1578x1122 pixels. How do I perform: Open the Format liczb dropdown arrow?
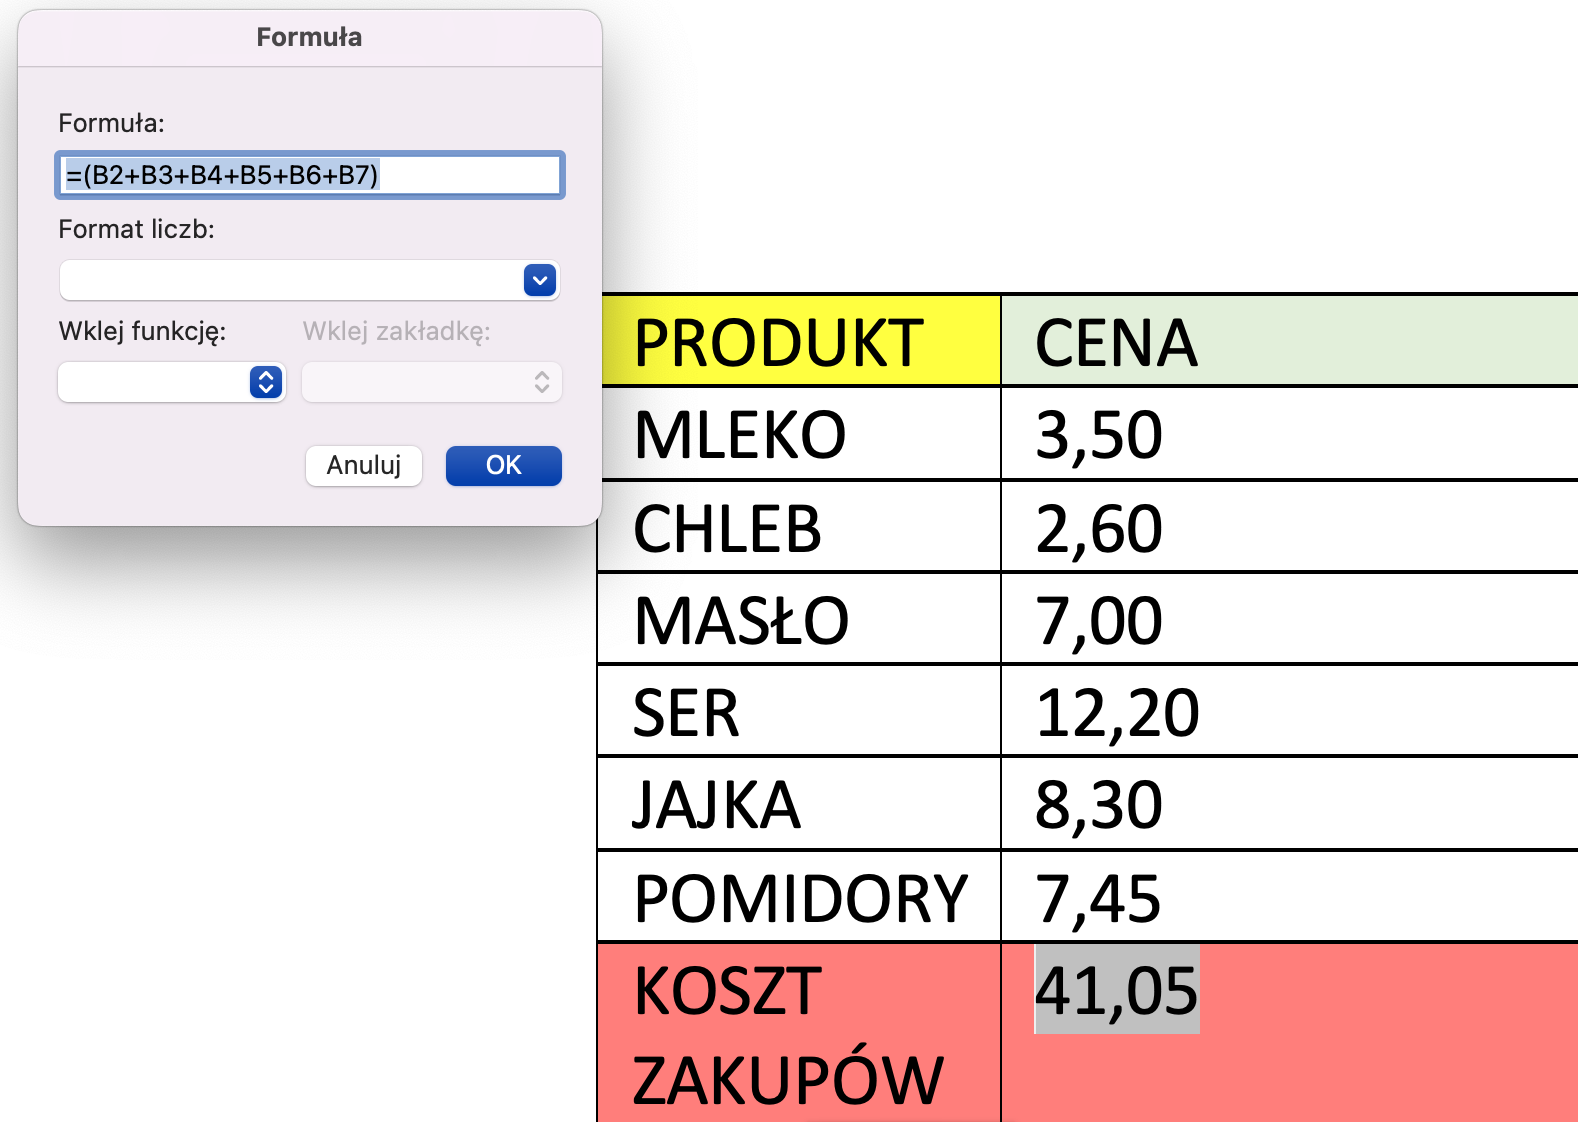pyautogui.click(x=540, y=281)
